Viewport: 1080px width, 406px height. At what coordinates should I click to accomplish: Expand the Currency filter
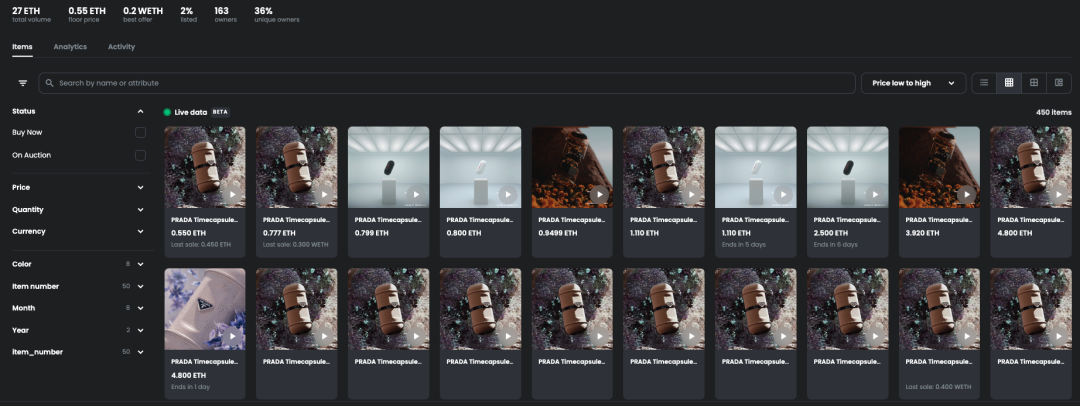coord(140,231)
